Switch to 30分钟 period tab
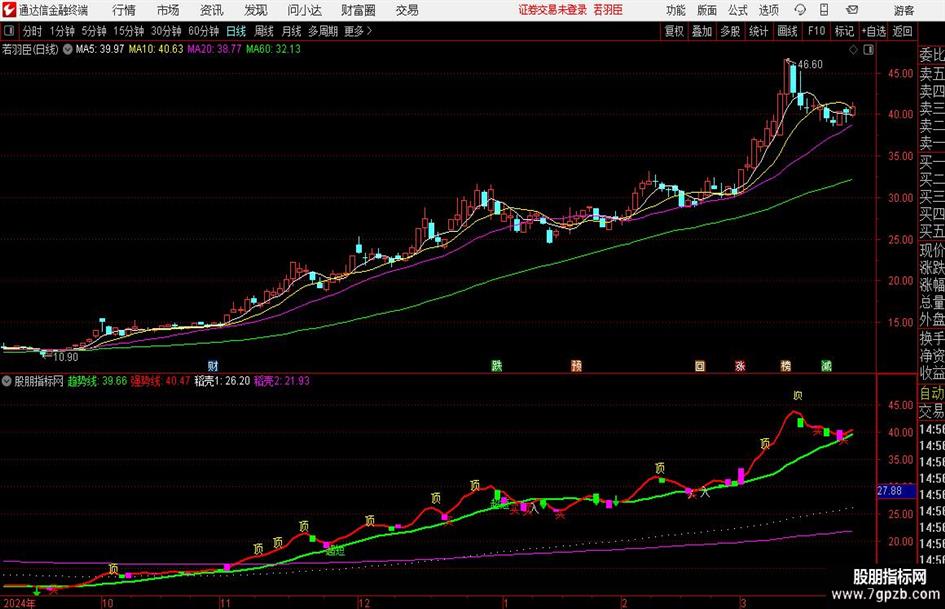The width and height of the screenshot is (945, 609). pos(166,31)
